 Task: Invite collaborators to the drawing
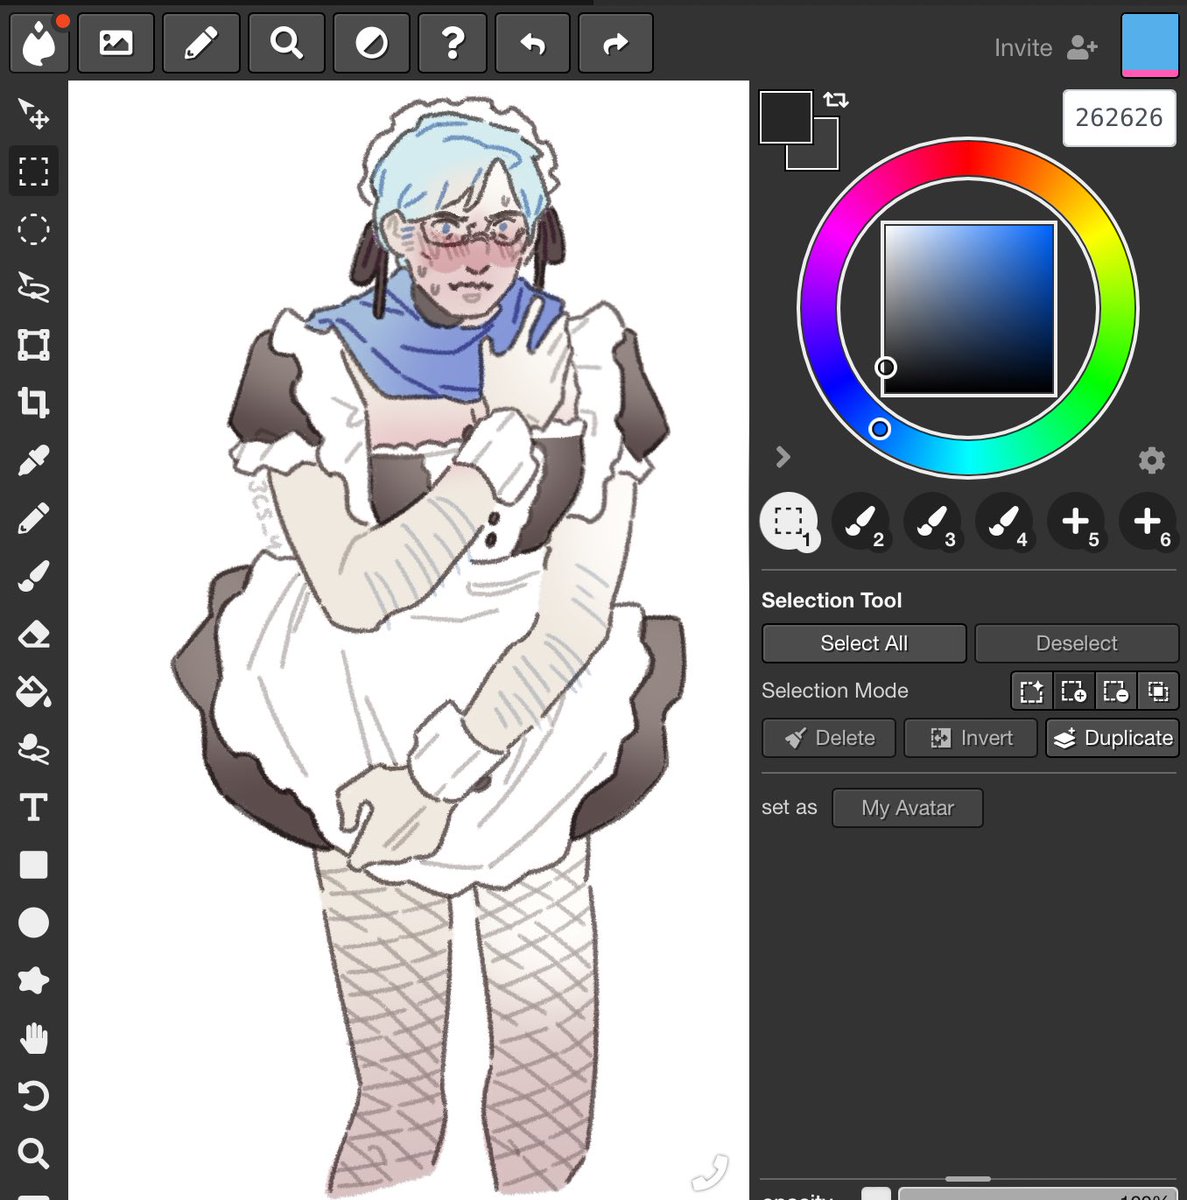click(1046, 47)
